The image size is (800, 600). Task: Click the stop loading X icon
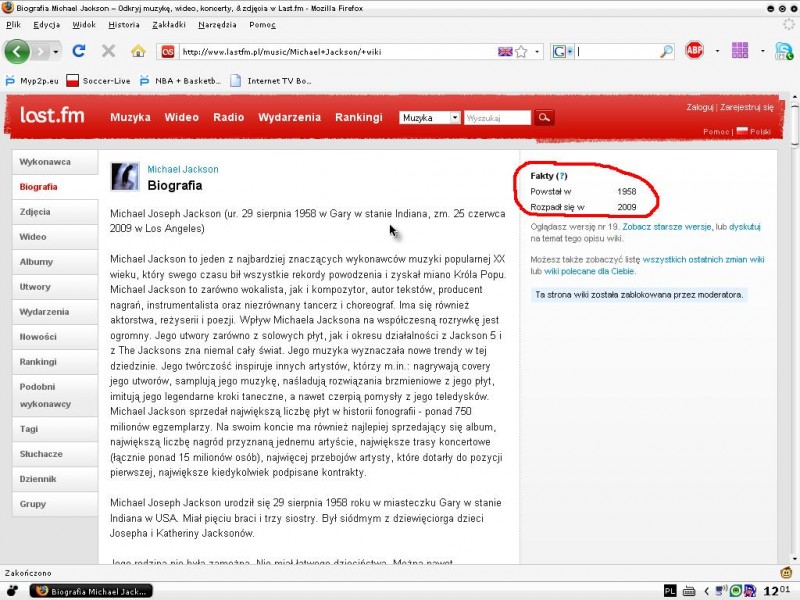[x=108, y=51]
